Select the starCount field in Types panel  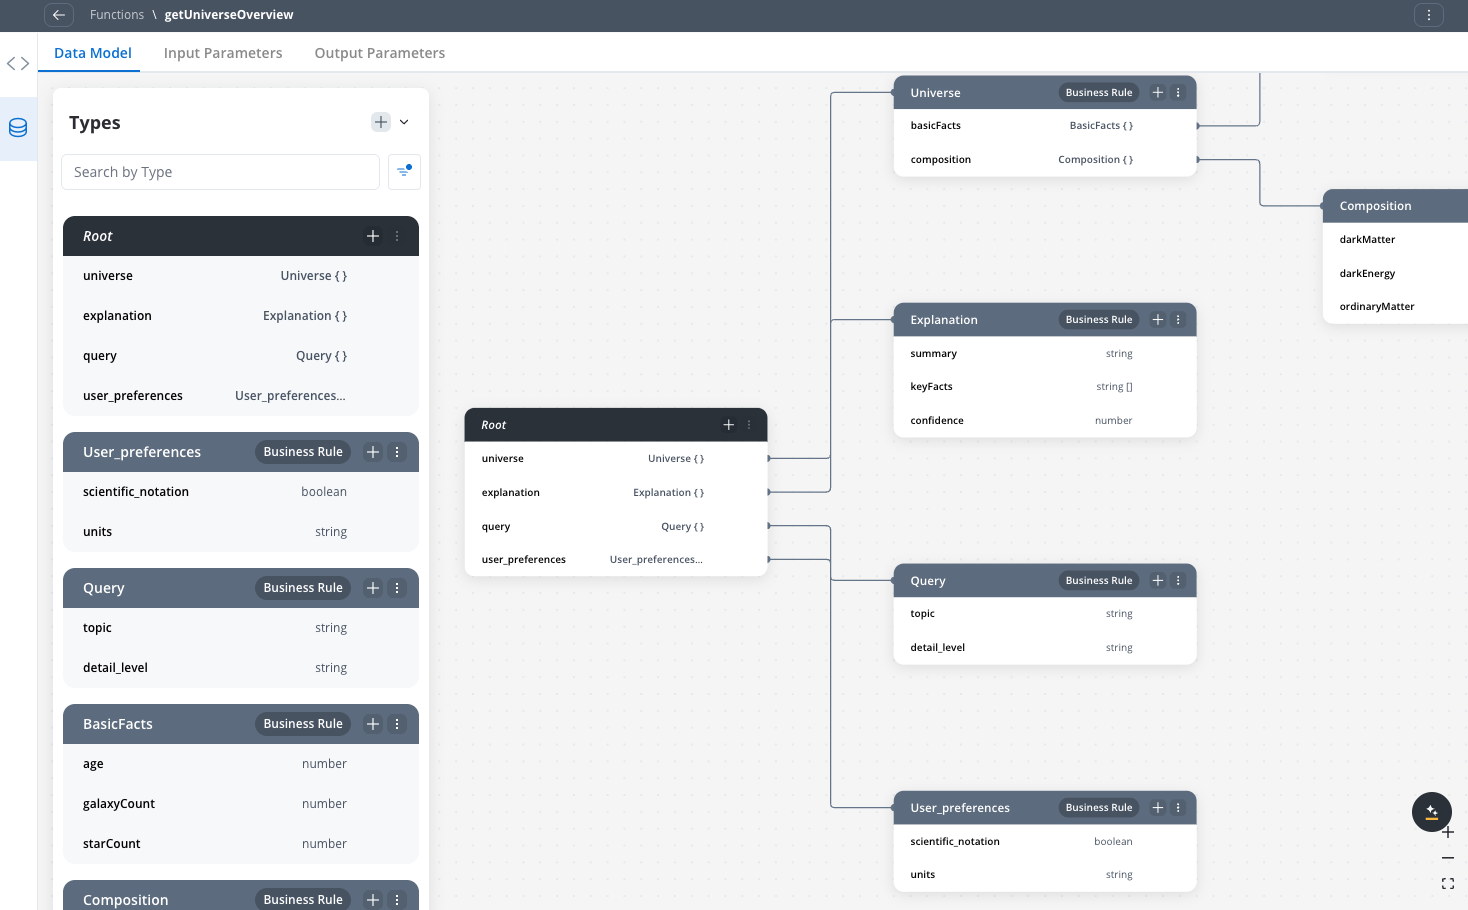point(241,844)
